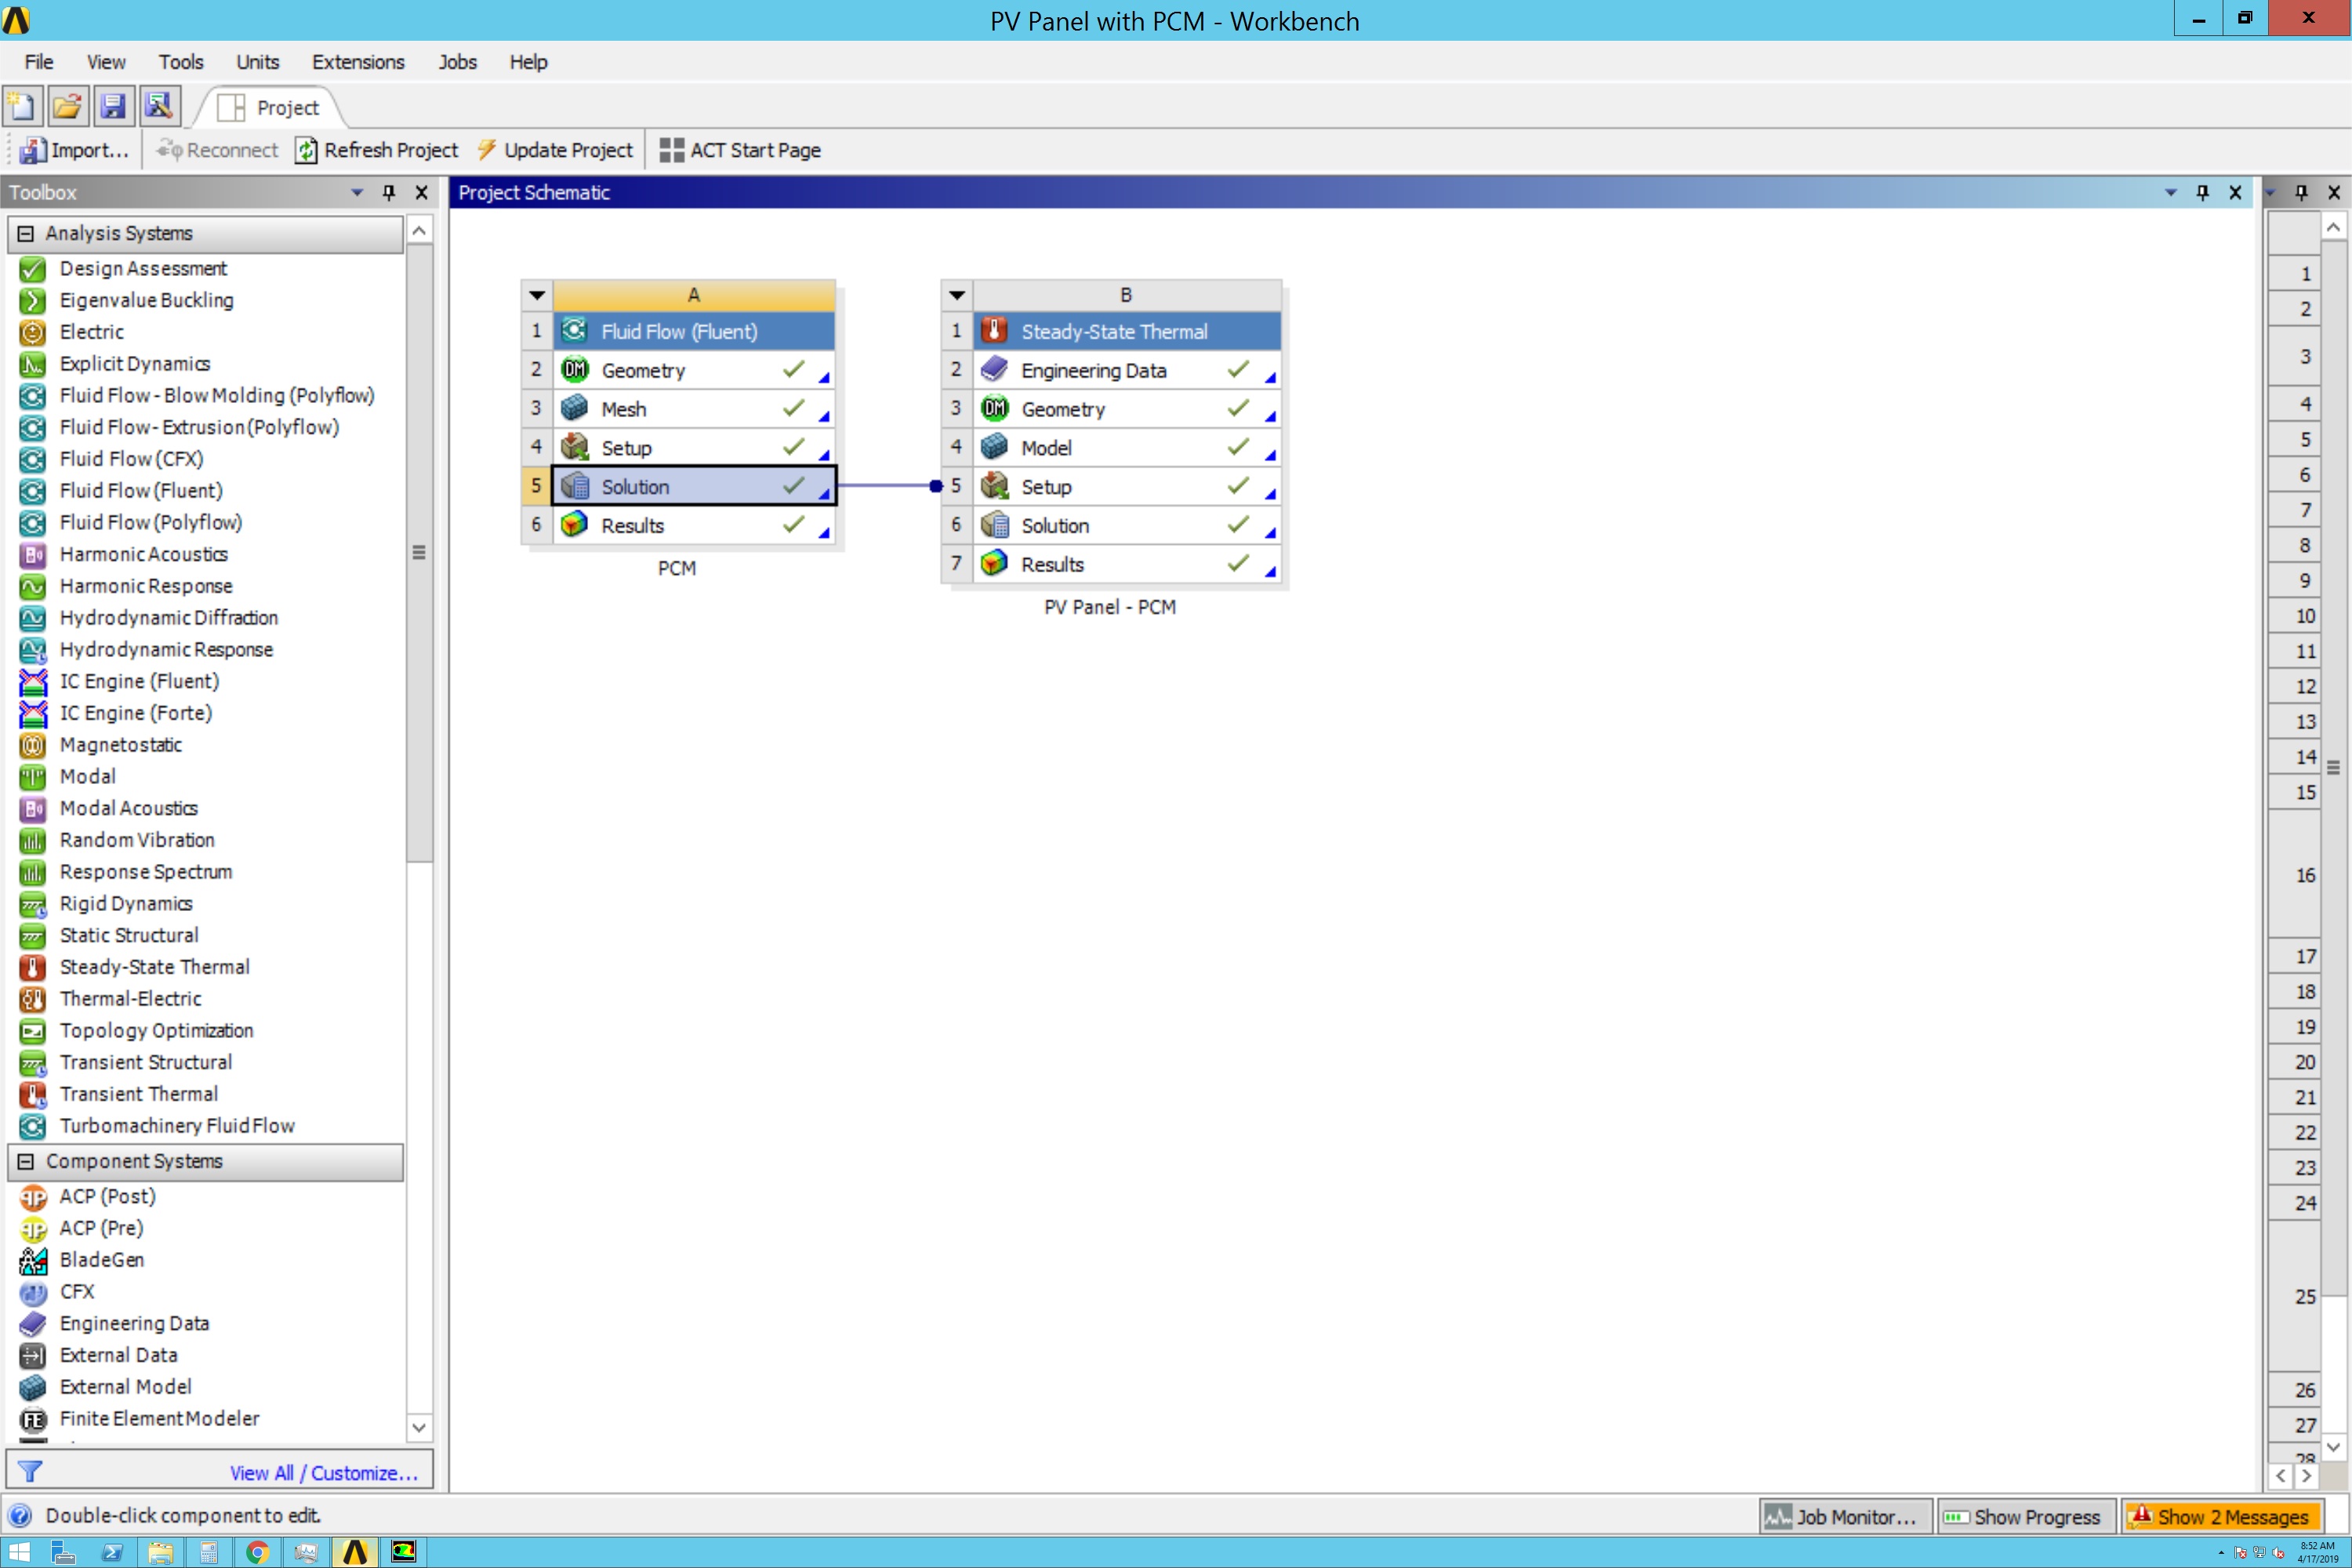Select Engineering Data cell in system B

(1127, 371)
